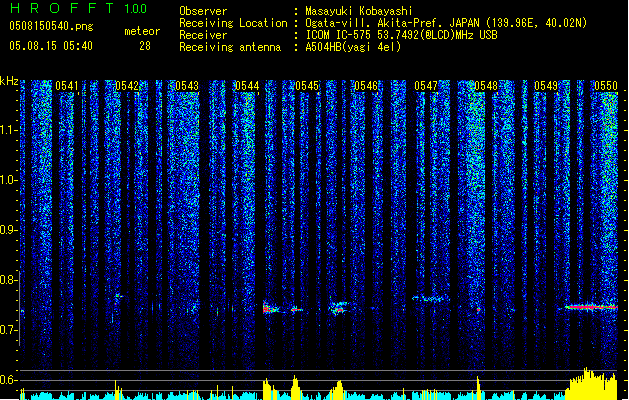The image size is (629, 400).
Task: Click the red meteor echo just after 0544
Action: pos(271,309)
